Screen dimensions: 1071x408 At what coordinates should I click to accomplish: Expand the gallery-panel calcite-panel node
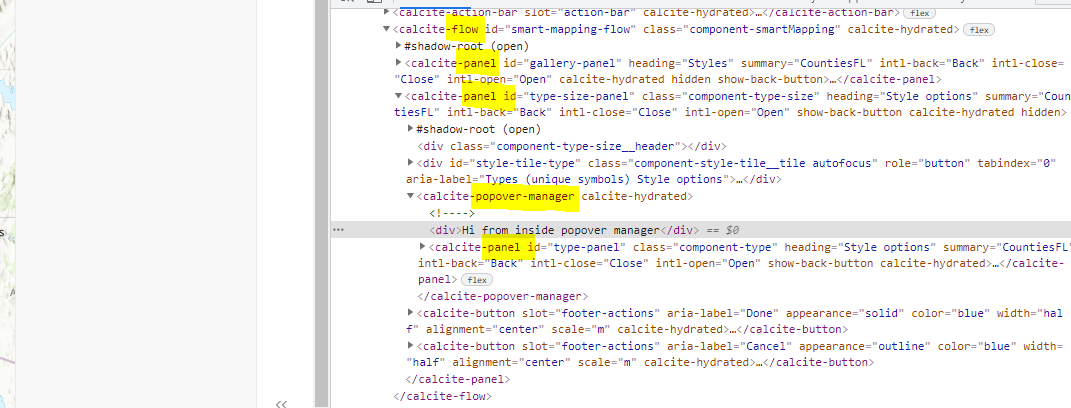click(399, 63)
